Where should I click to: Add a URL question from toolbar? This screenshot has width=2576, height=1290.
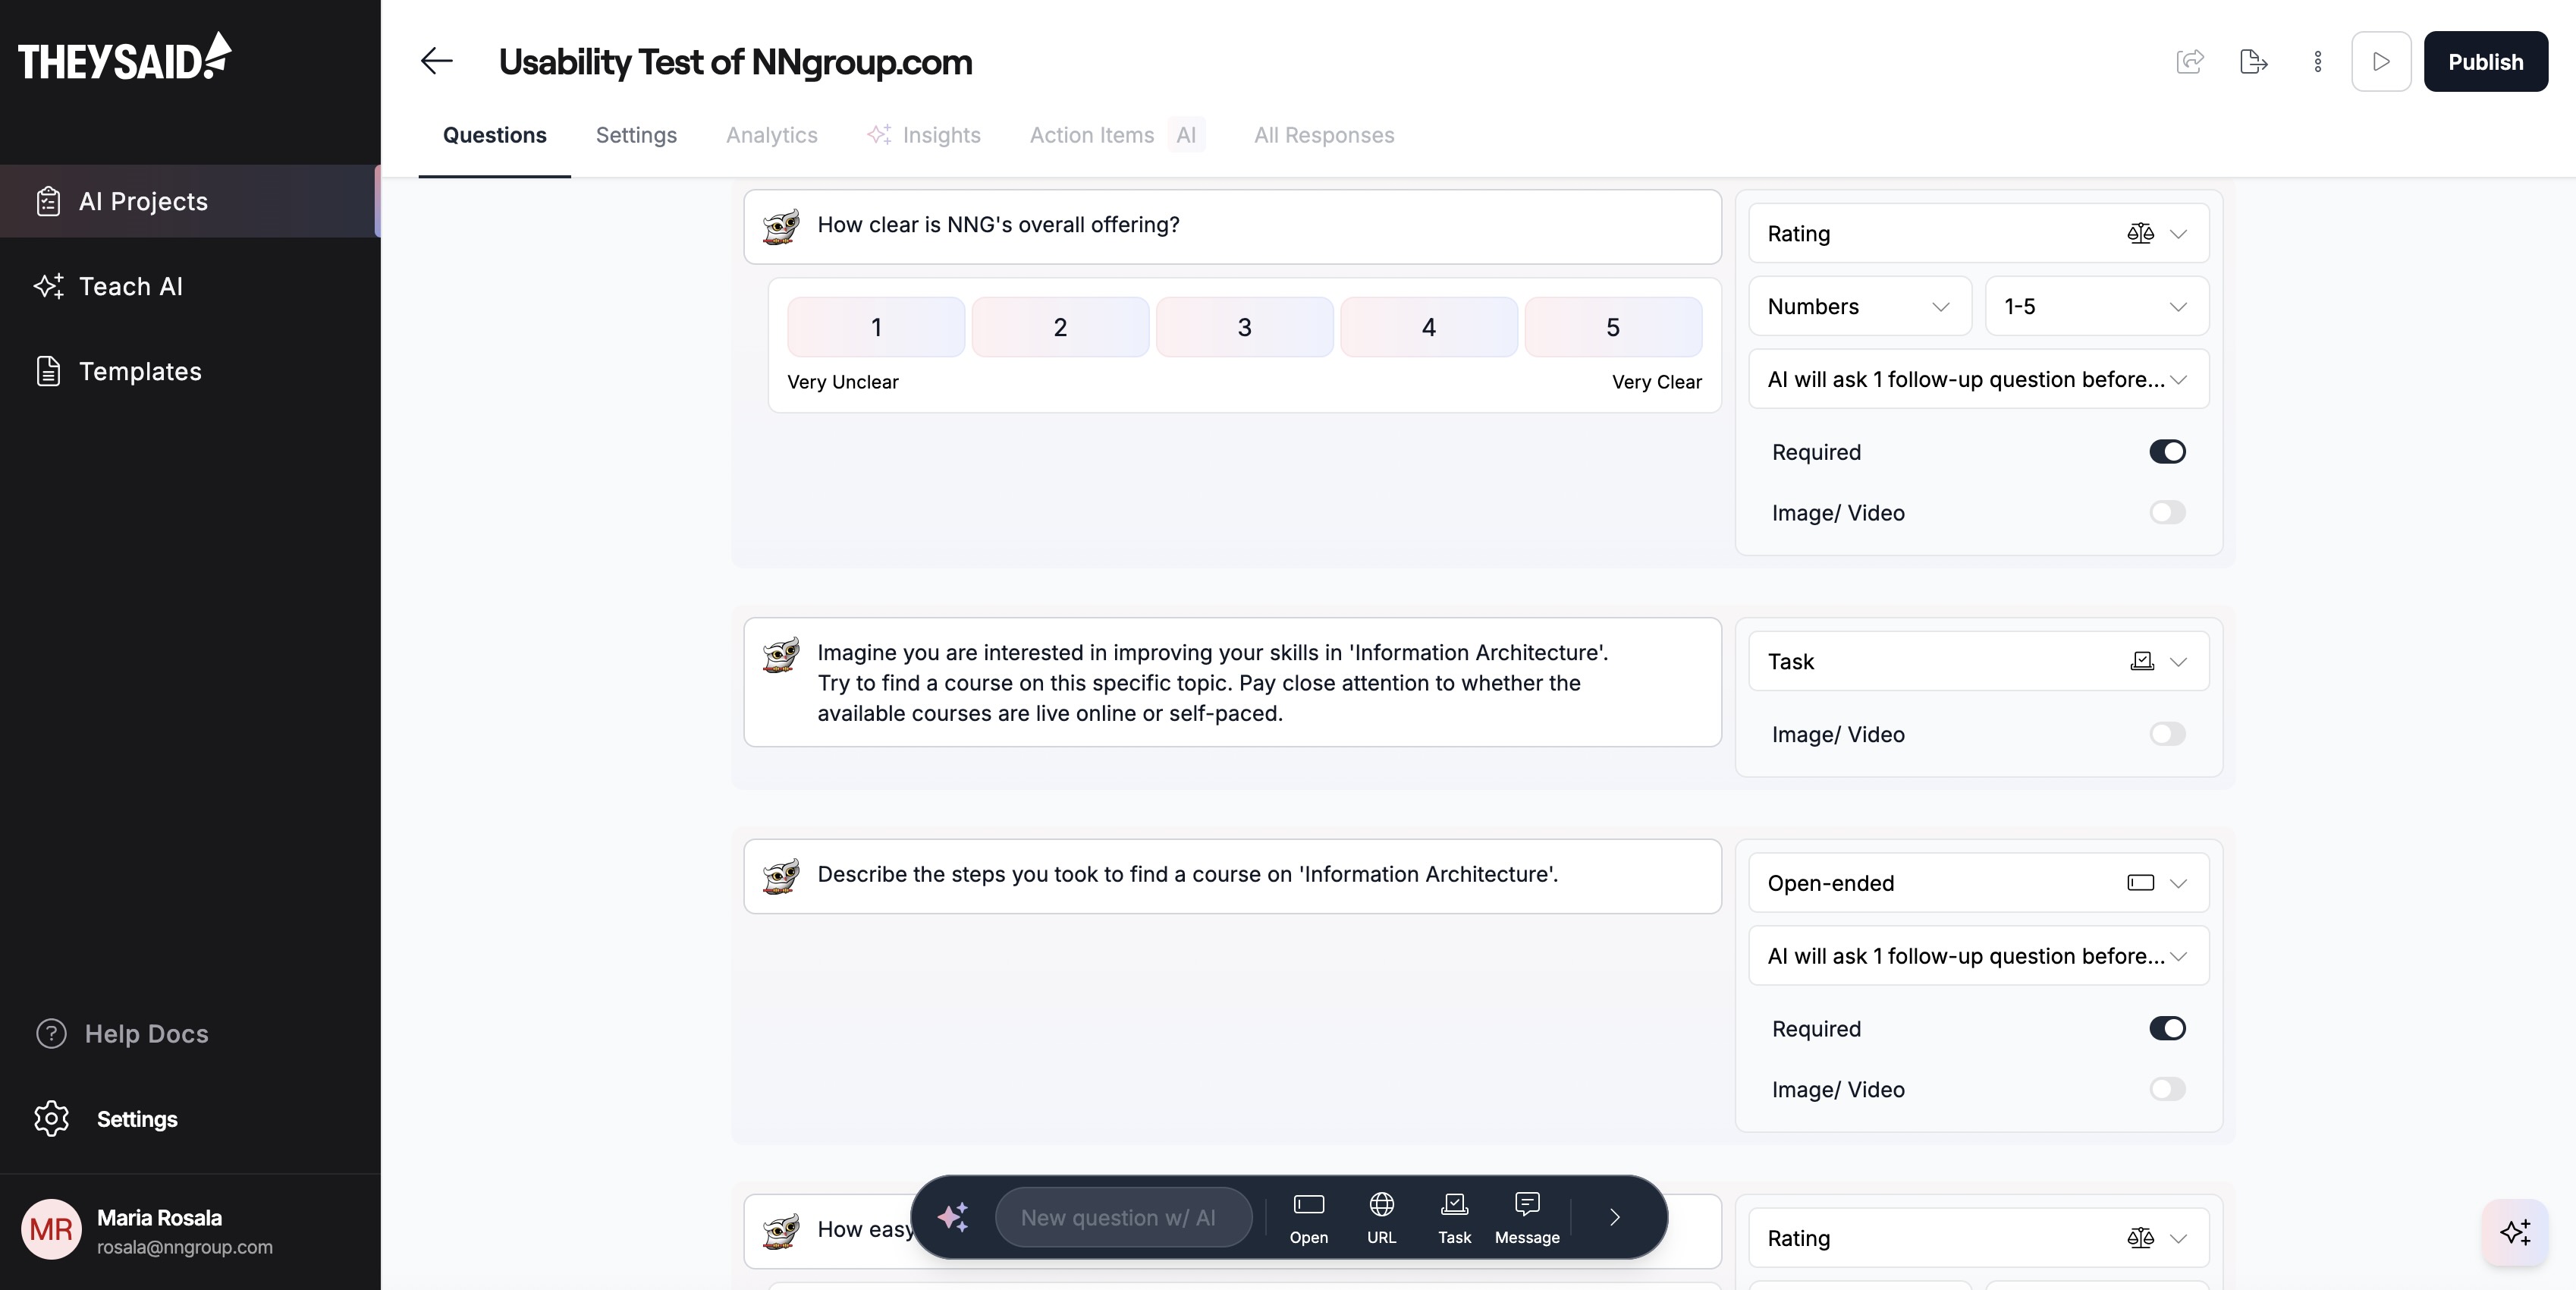[x=1381, y=1218]
